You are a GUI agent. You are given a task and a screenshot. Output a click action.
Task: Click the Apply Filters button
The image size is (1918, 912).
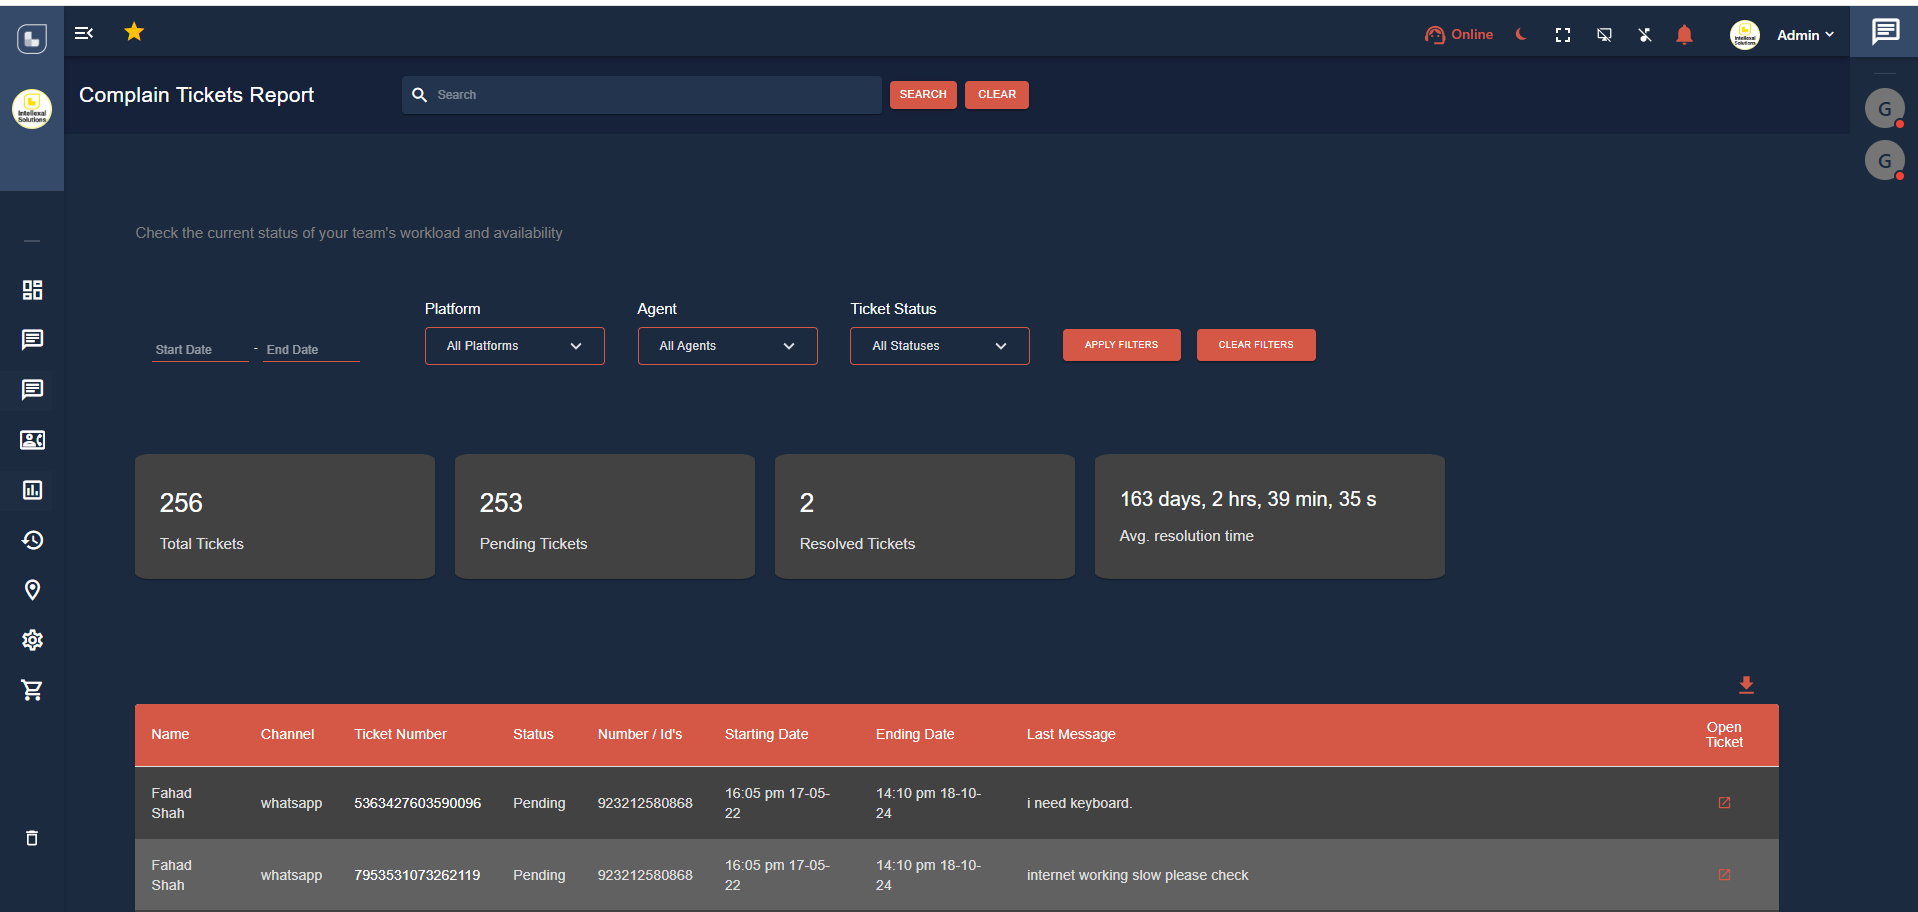pos(1121,345)
